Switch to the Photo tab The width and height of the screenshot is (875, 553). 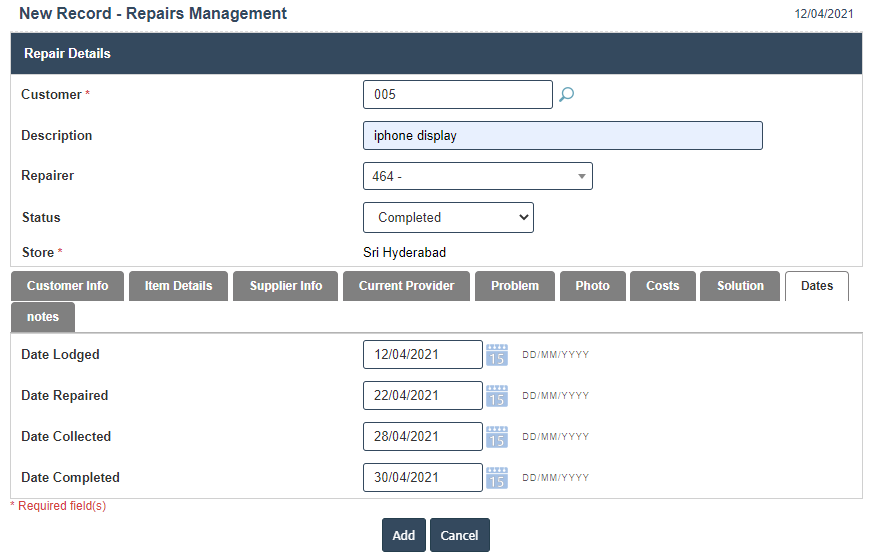[x=592, y=286]
